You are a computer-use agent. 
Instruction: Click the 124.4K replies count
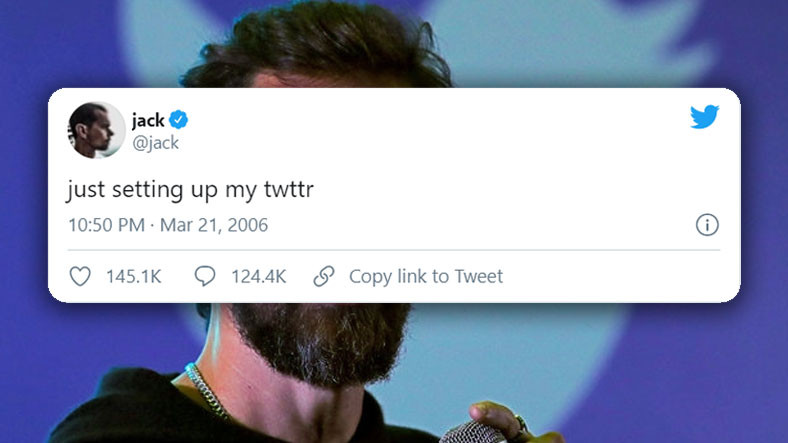coord(258,277)
